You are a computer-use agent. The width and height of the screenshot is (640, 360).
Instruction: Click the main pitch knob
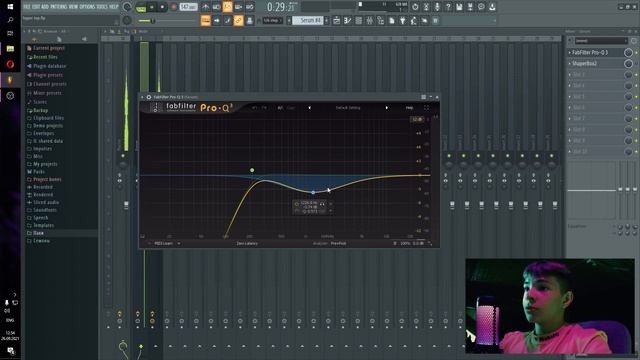127,20
